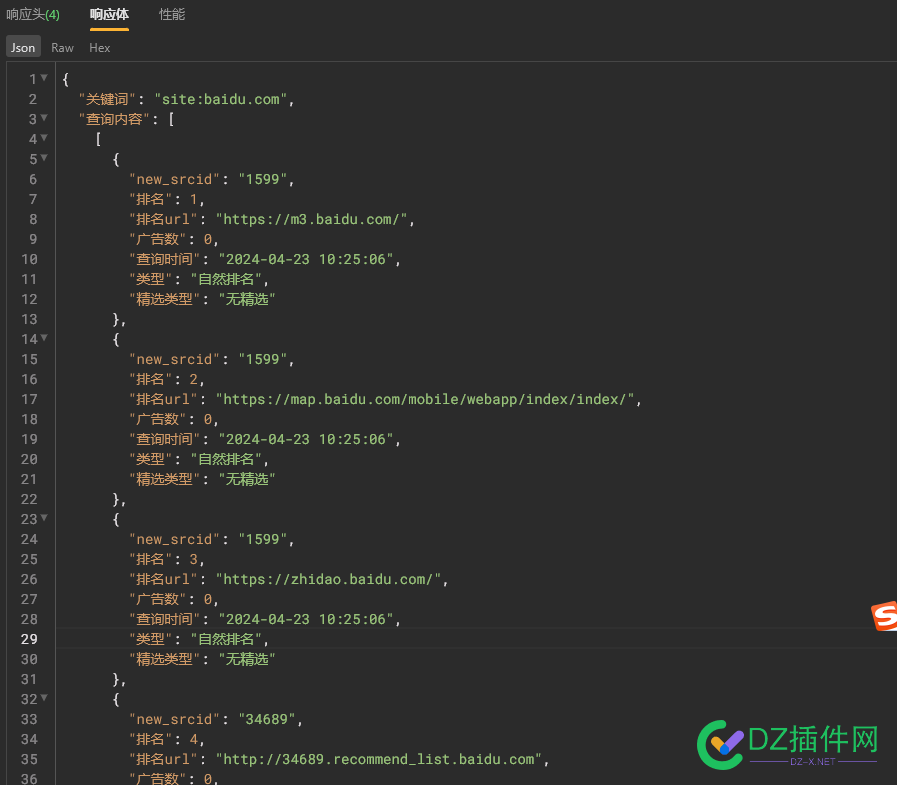Collapse the inner array at line 4

pyautogui.click(x=44, y=138)
